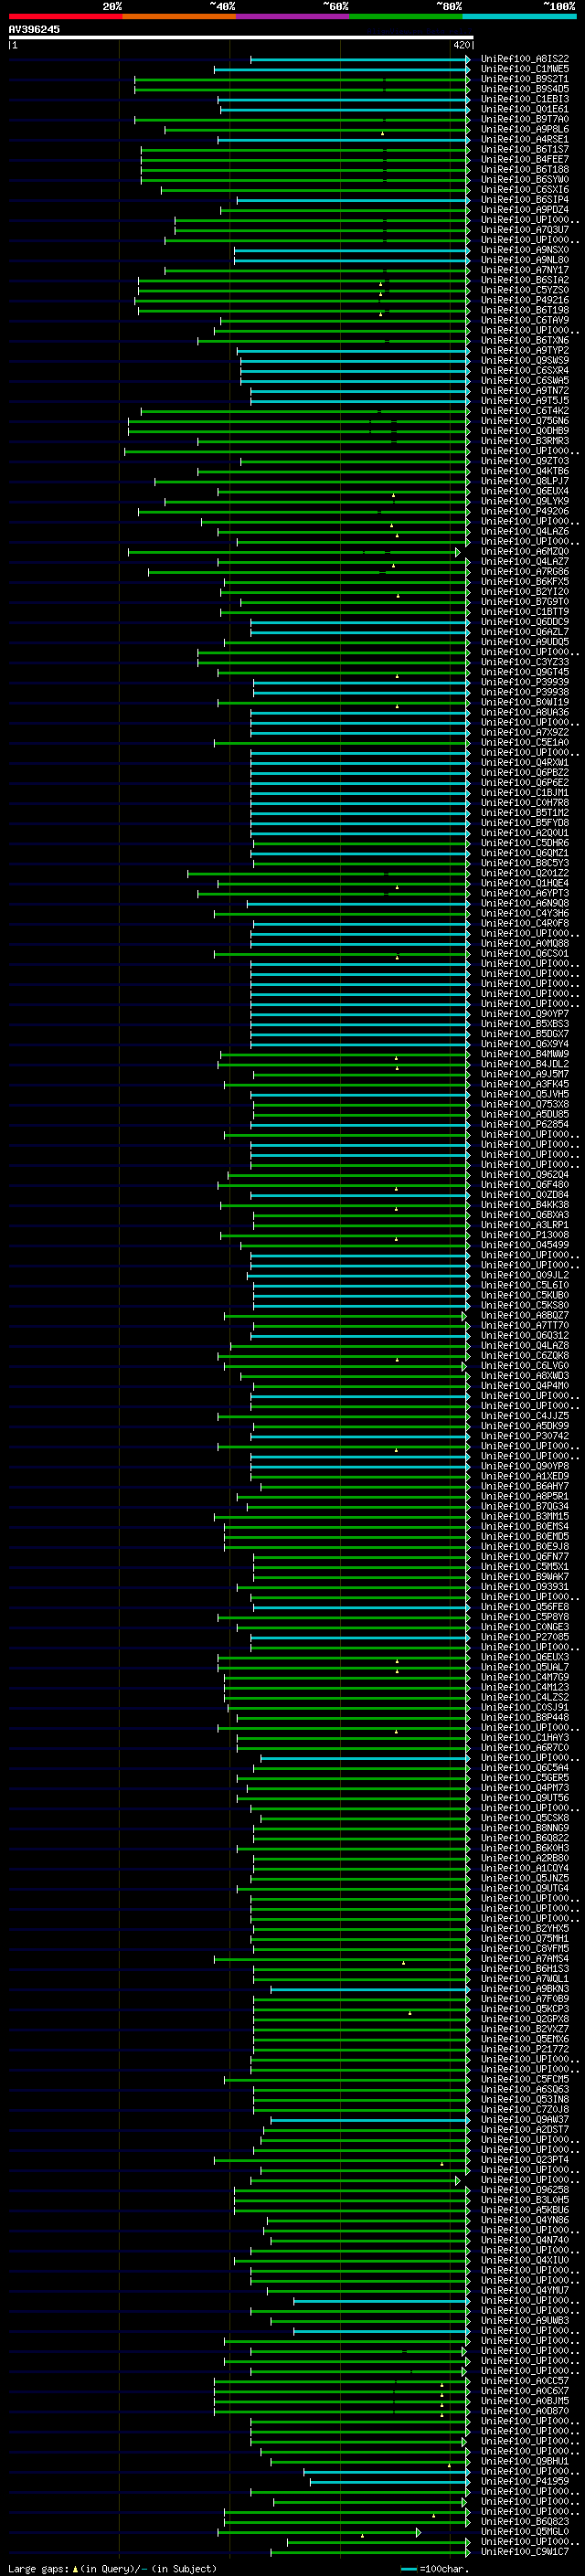
Task: Select hit label UniRef100_C1BTT9
Action: 525,612
